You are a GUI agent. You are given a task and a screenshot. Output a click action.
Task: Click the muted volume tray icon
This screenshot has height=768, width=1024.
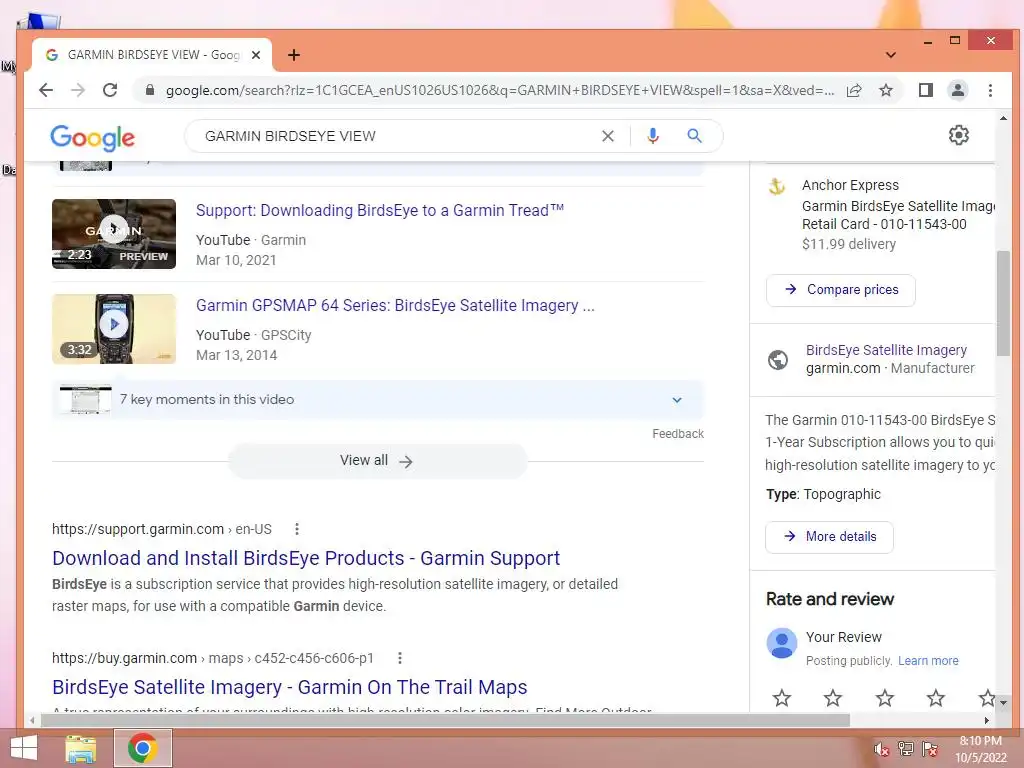(881, 749)
